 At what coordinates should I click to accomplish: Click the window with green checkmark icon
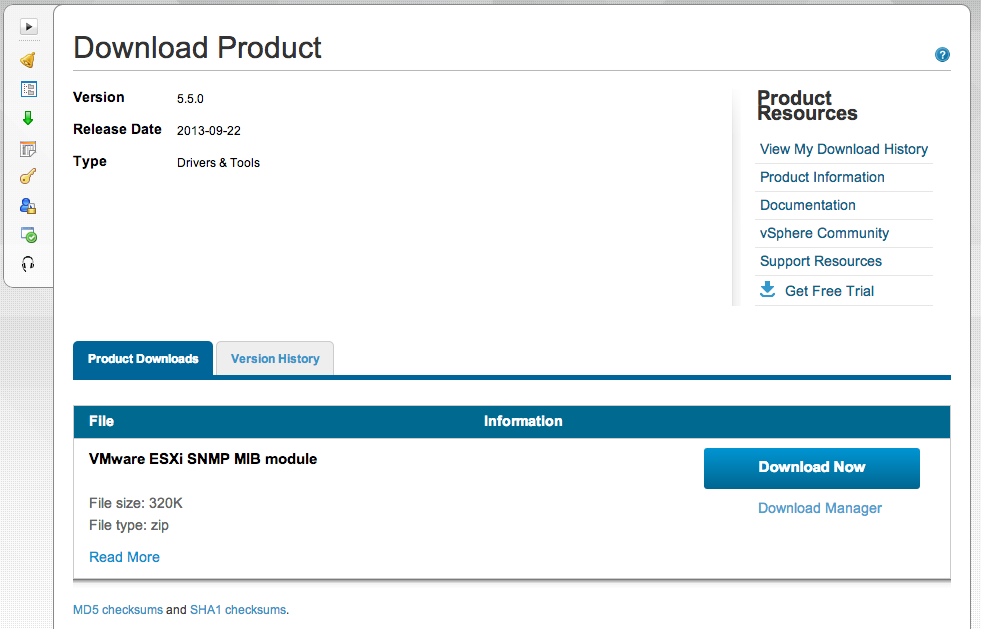[x=29, y=235]
